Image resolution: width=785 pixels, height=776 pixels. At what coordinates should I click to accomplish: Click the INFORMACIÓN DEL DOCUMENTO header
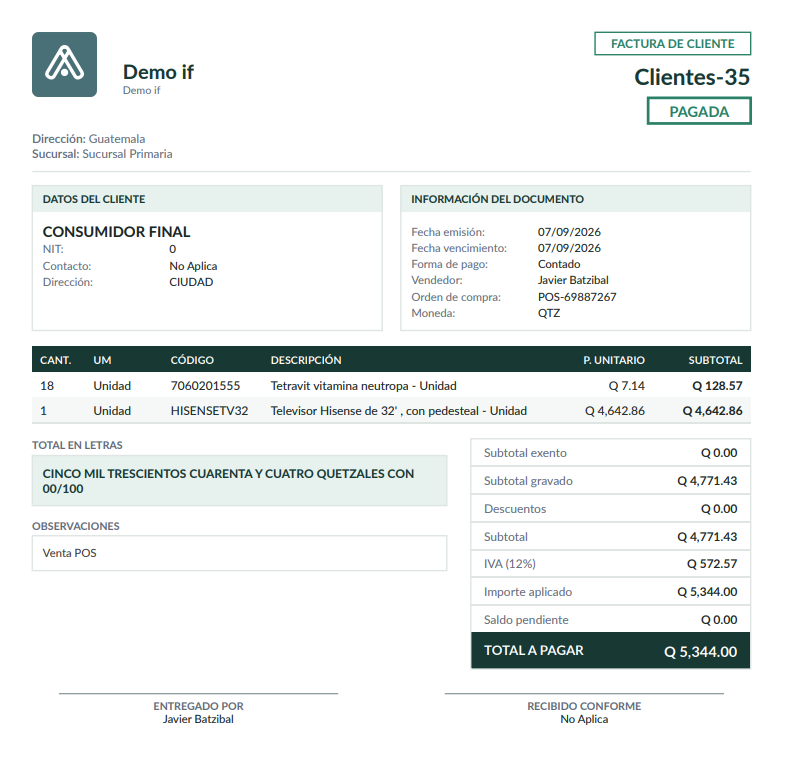pyautogui.click(x=576, y=199)
